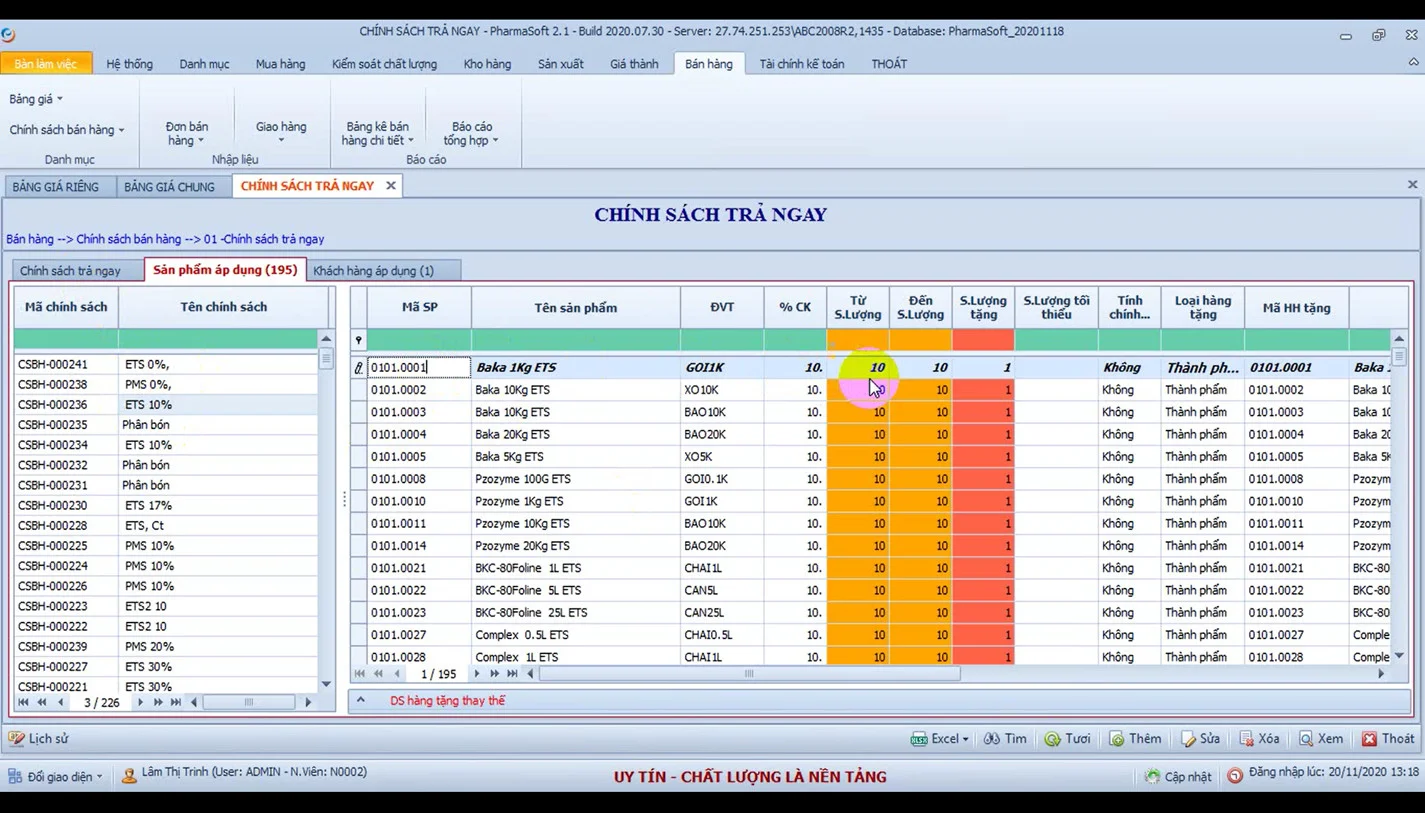Open the Khách hàng áp dụng (1) tab
This screenshot has height=813, width=1425.
[x=374, y=271]
